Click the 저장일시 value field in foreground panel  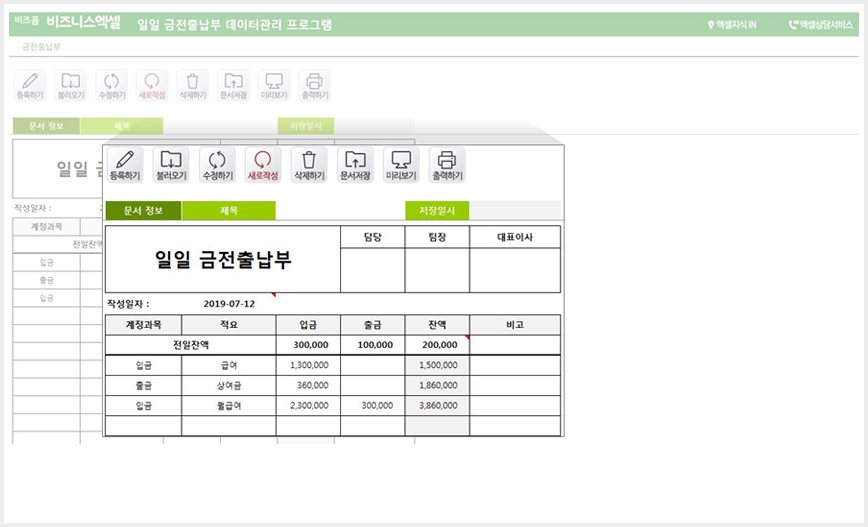point(515,210)
